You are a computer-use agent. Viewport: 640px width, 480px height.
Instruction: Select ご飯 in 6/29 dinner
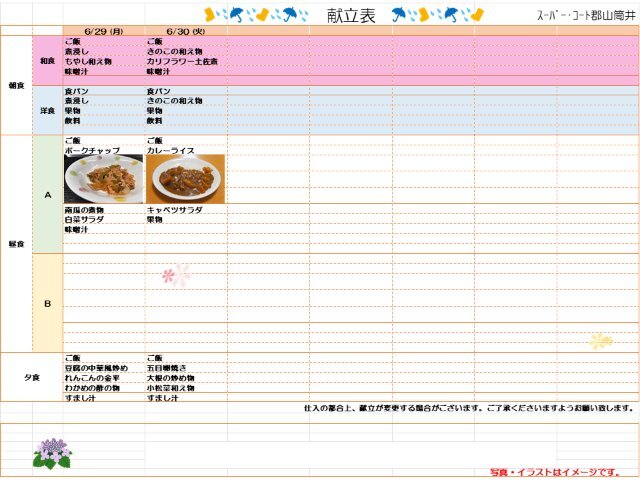73,358
